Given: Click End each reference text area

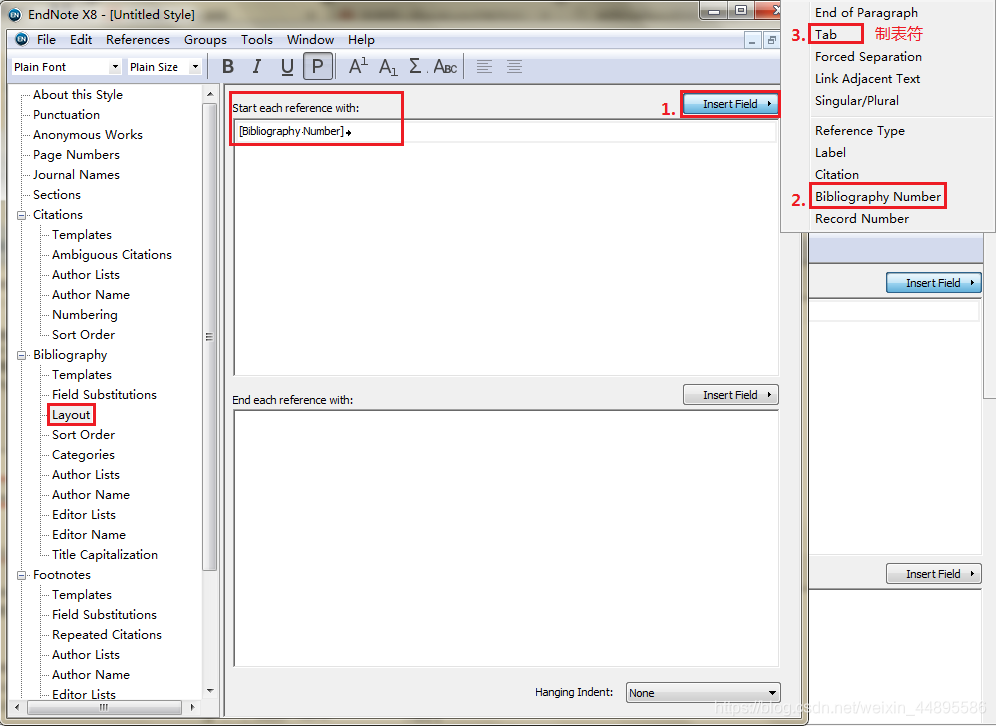Looking at the screenshot, I should 506,538.
